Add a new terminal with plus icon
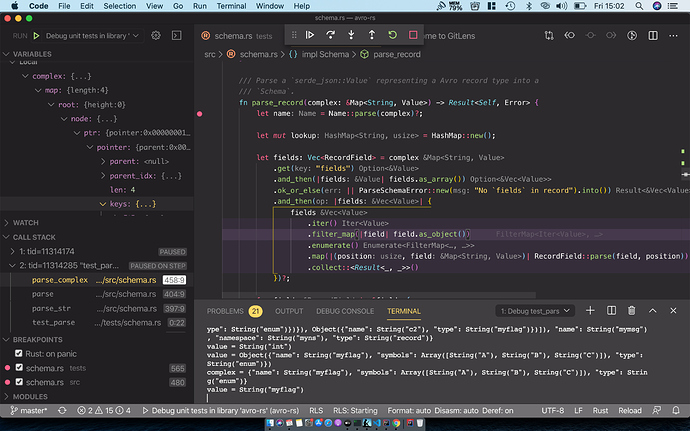The image size is (690, 431). (591, 311)
